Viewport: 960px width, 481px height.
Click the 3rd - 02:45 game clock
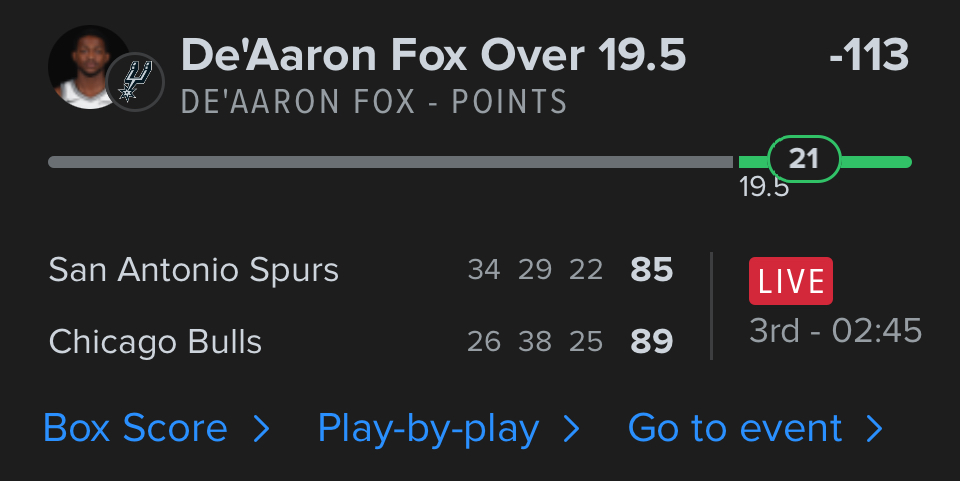pos(836,330)
